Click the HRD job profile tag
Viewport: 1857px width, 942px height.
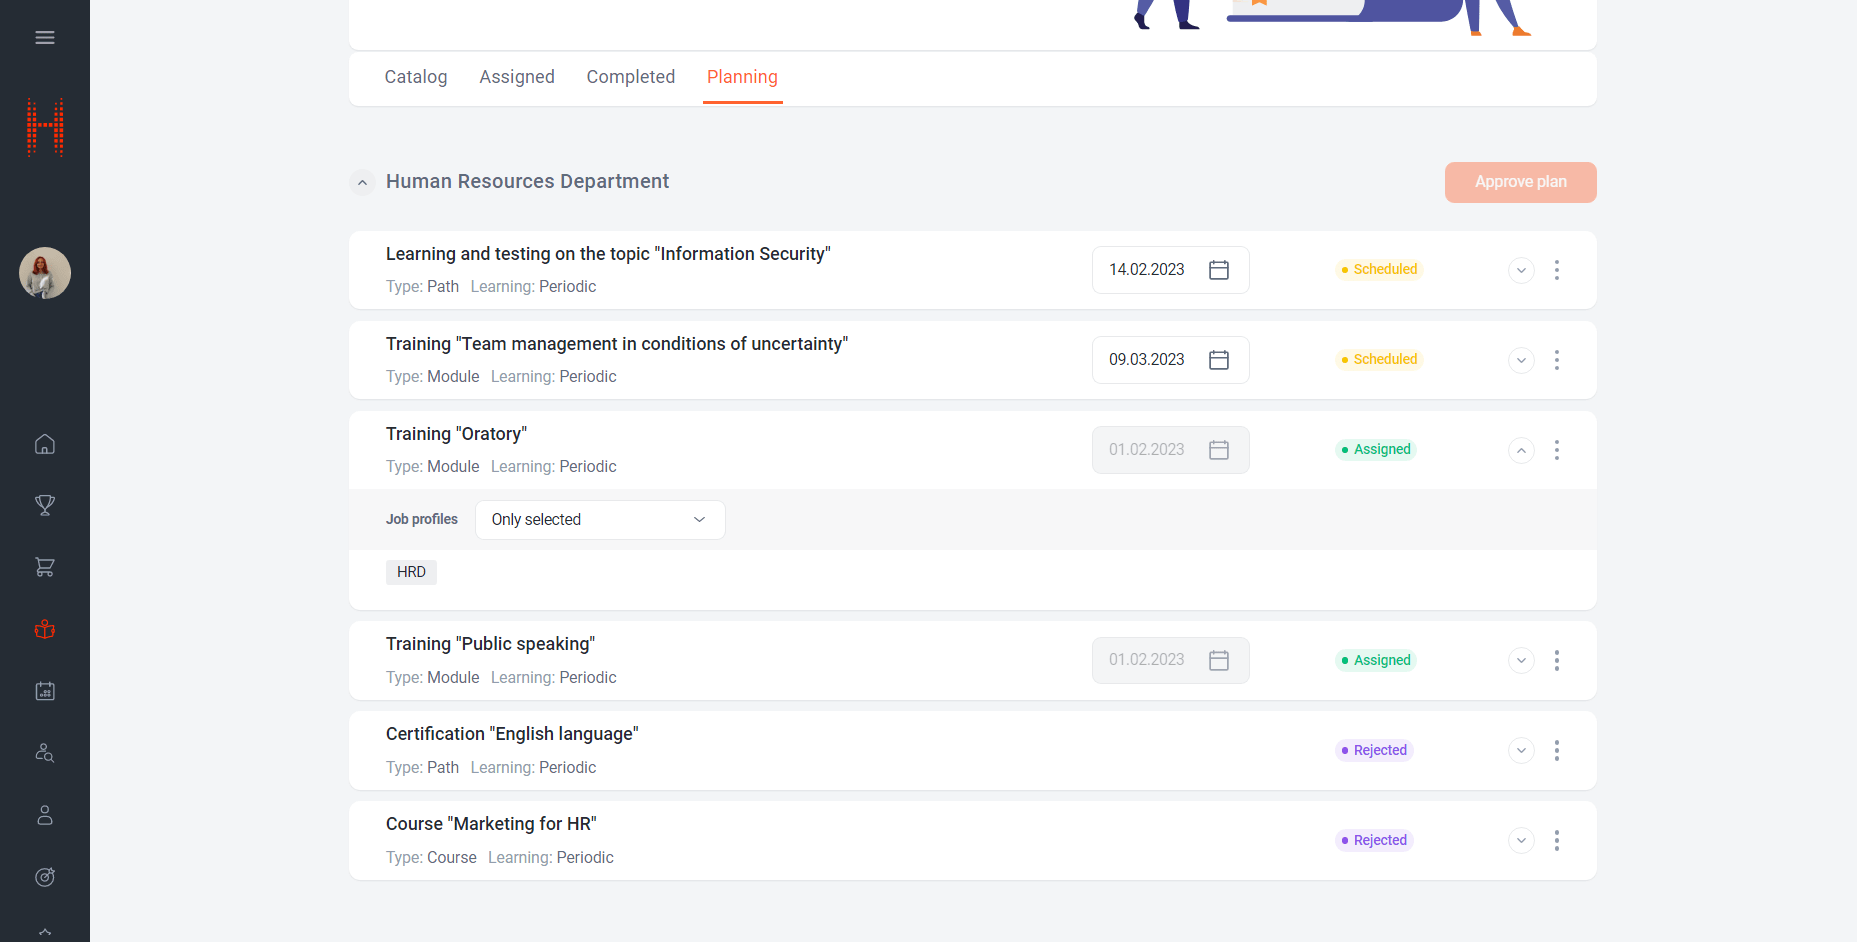[x=411, y=572]
